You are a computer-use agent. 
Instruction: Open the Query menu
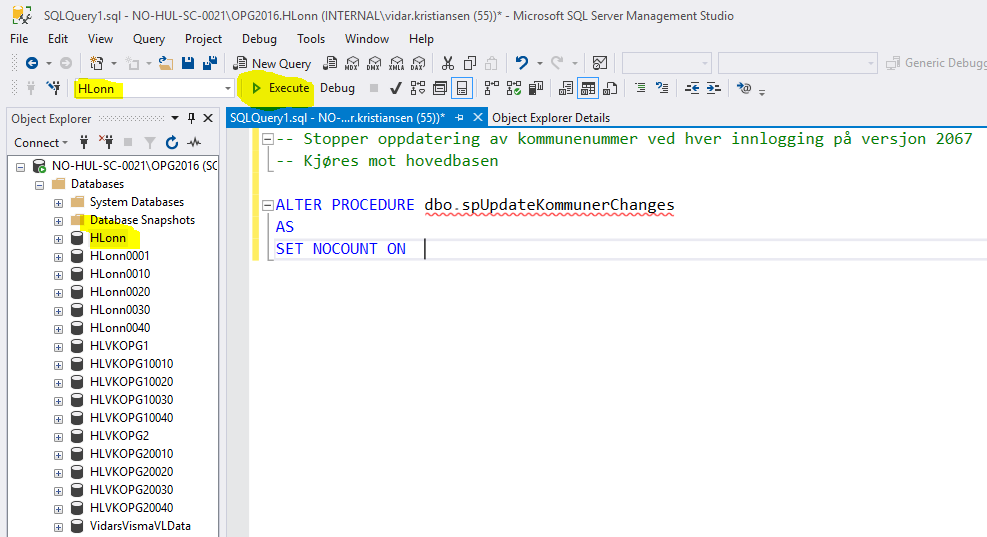pos(149,39)
